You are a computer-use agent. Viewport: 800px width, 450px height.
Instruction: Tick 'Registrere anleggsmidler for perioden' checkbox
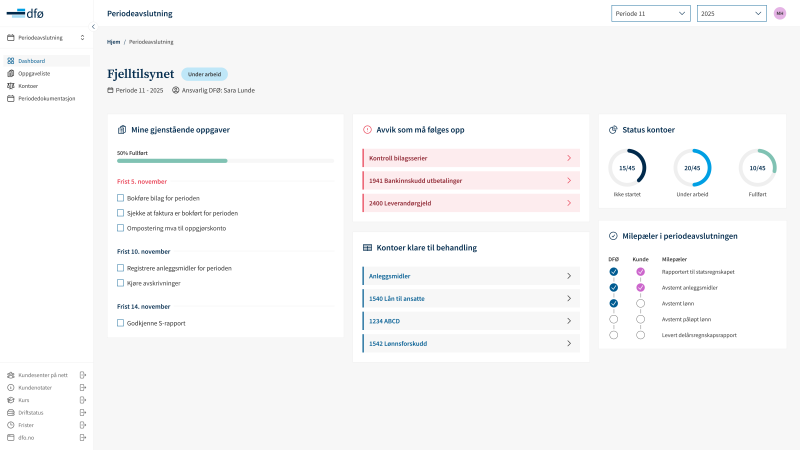pyautogui.click(x=120, y=268)
